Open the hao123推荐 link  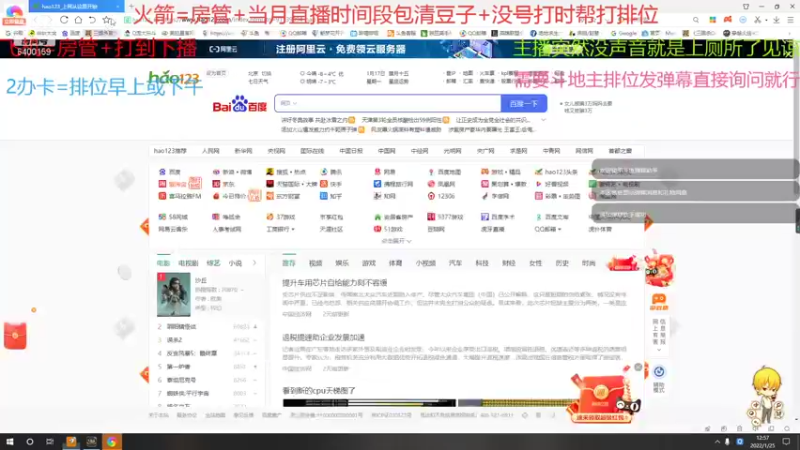[x=170, y=151]
